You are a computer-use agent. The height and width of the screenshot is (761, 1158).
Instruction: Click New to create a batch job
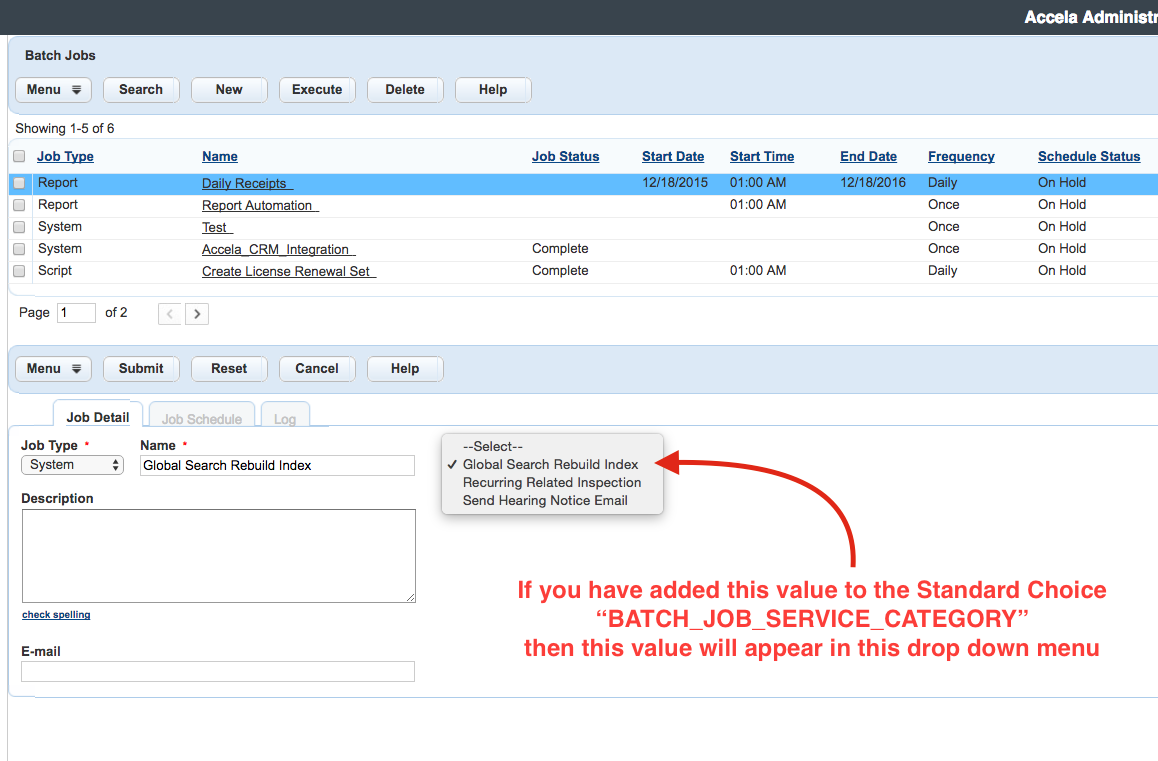coord(229,90)
